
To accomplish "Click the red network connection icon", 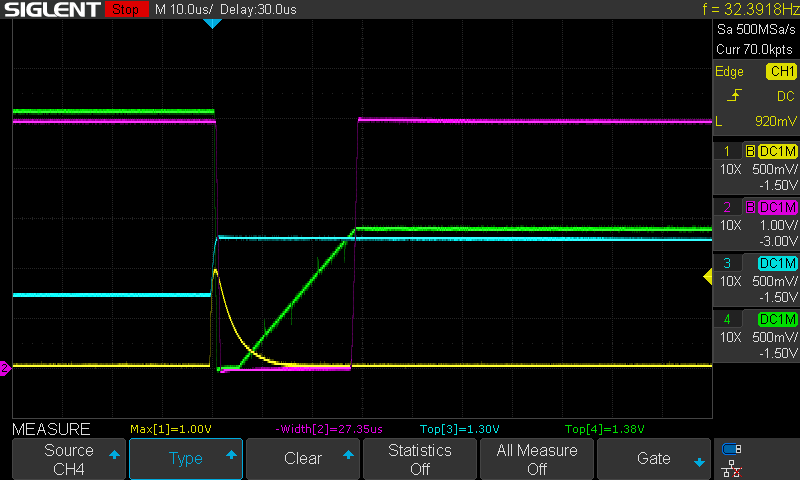I will [731, 468].
